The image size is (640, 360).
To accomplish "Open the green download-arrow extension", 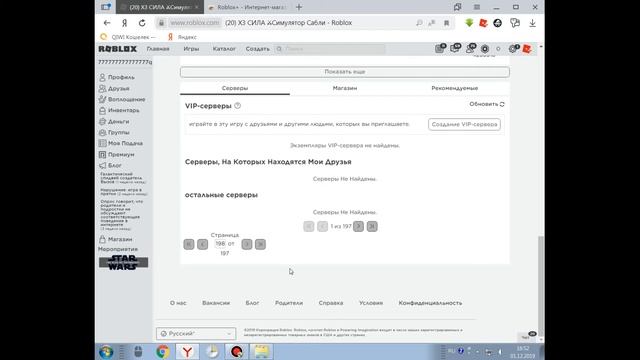I will click(469, 23).
